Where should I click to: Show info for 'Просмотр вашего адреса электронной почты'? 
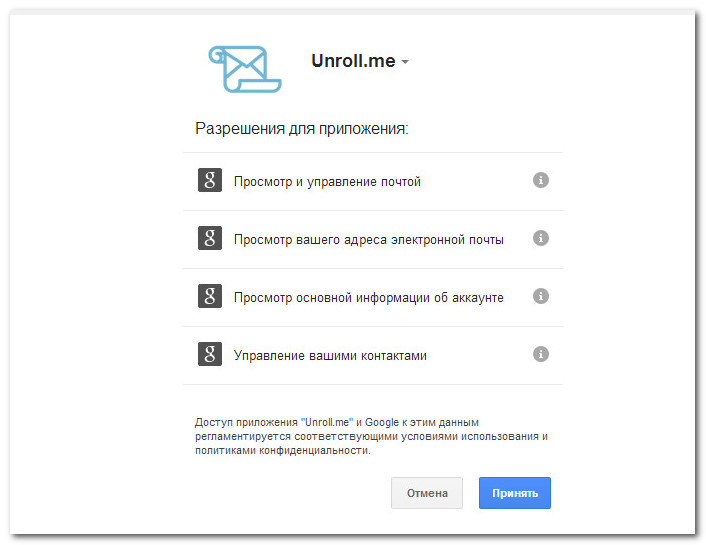tap(541, 238)
